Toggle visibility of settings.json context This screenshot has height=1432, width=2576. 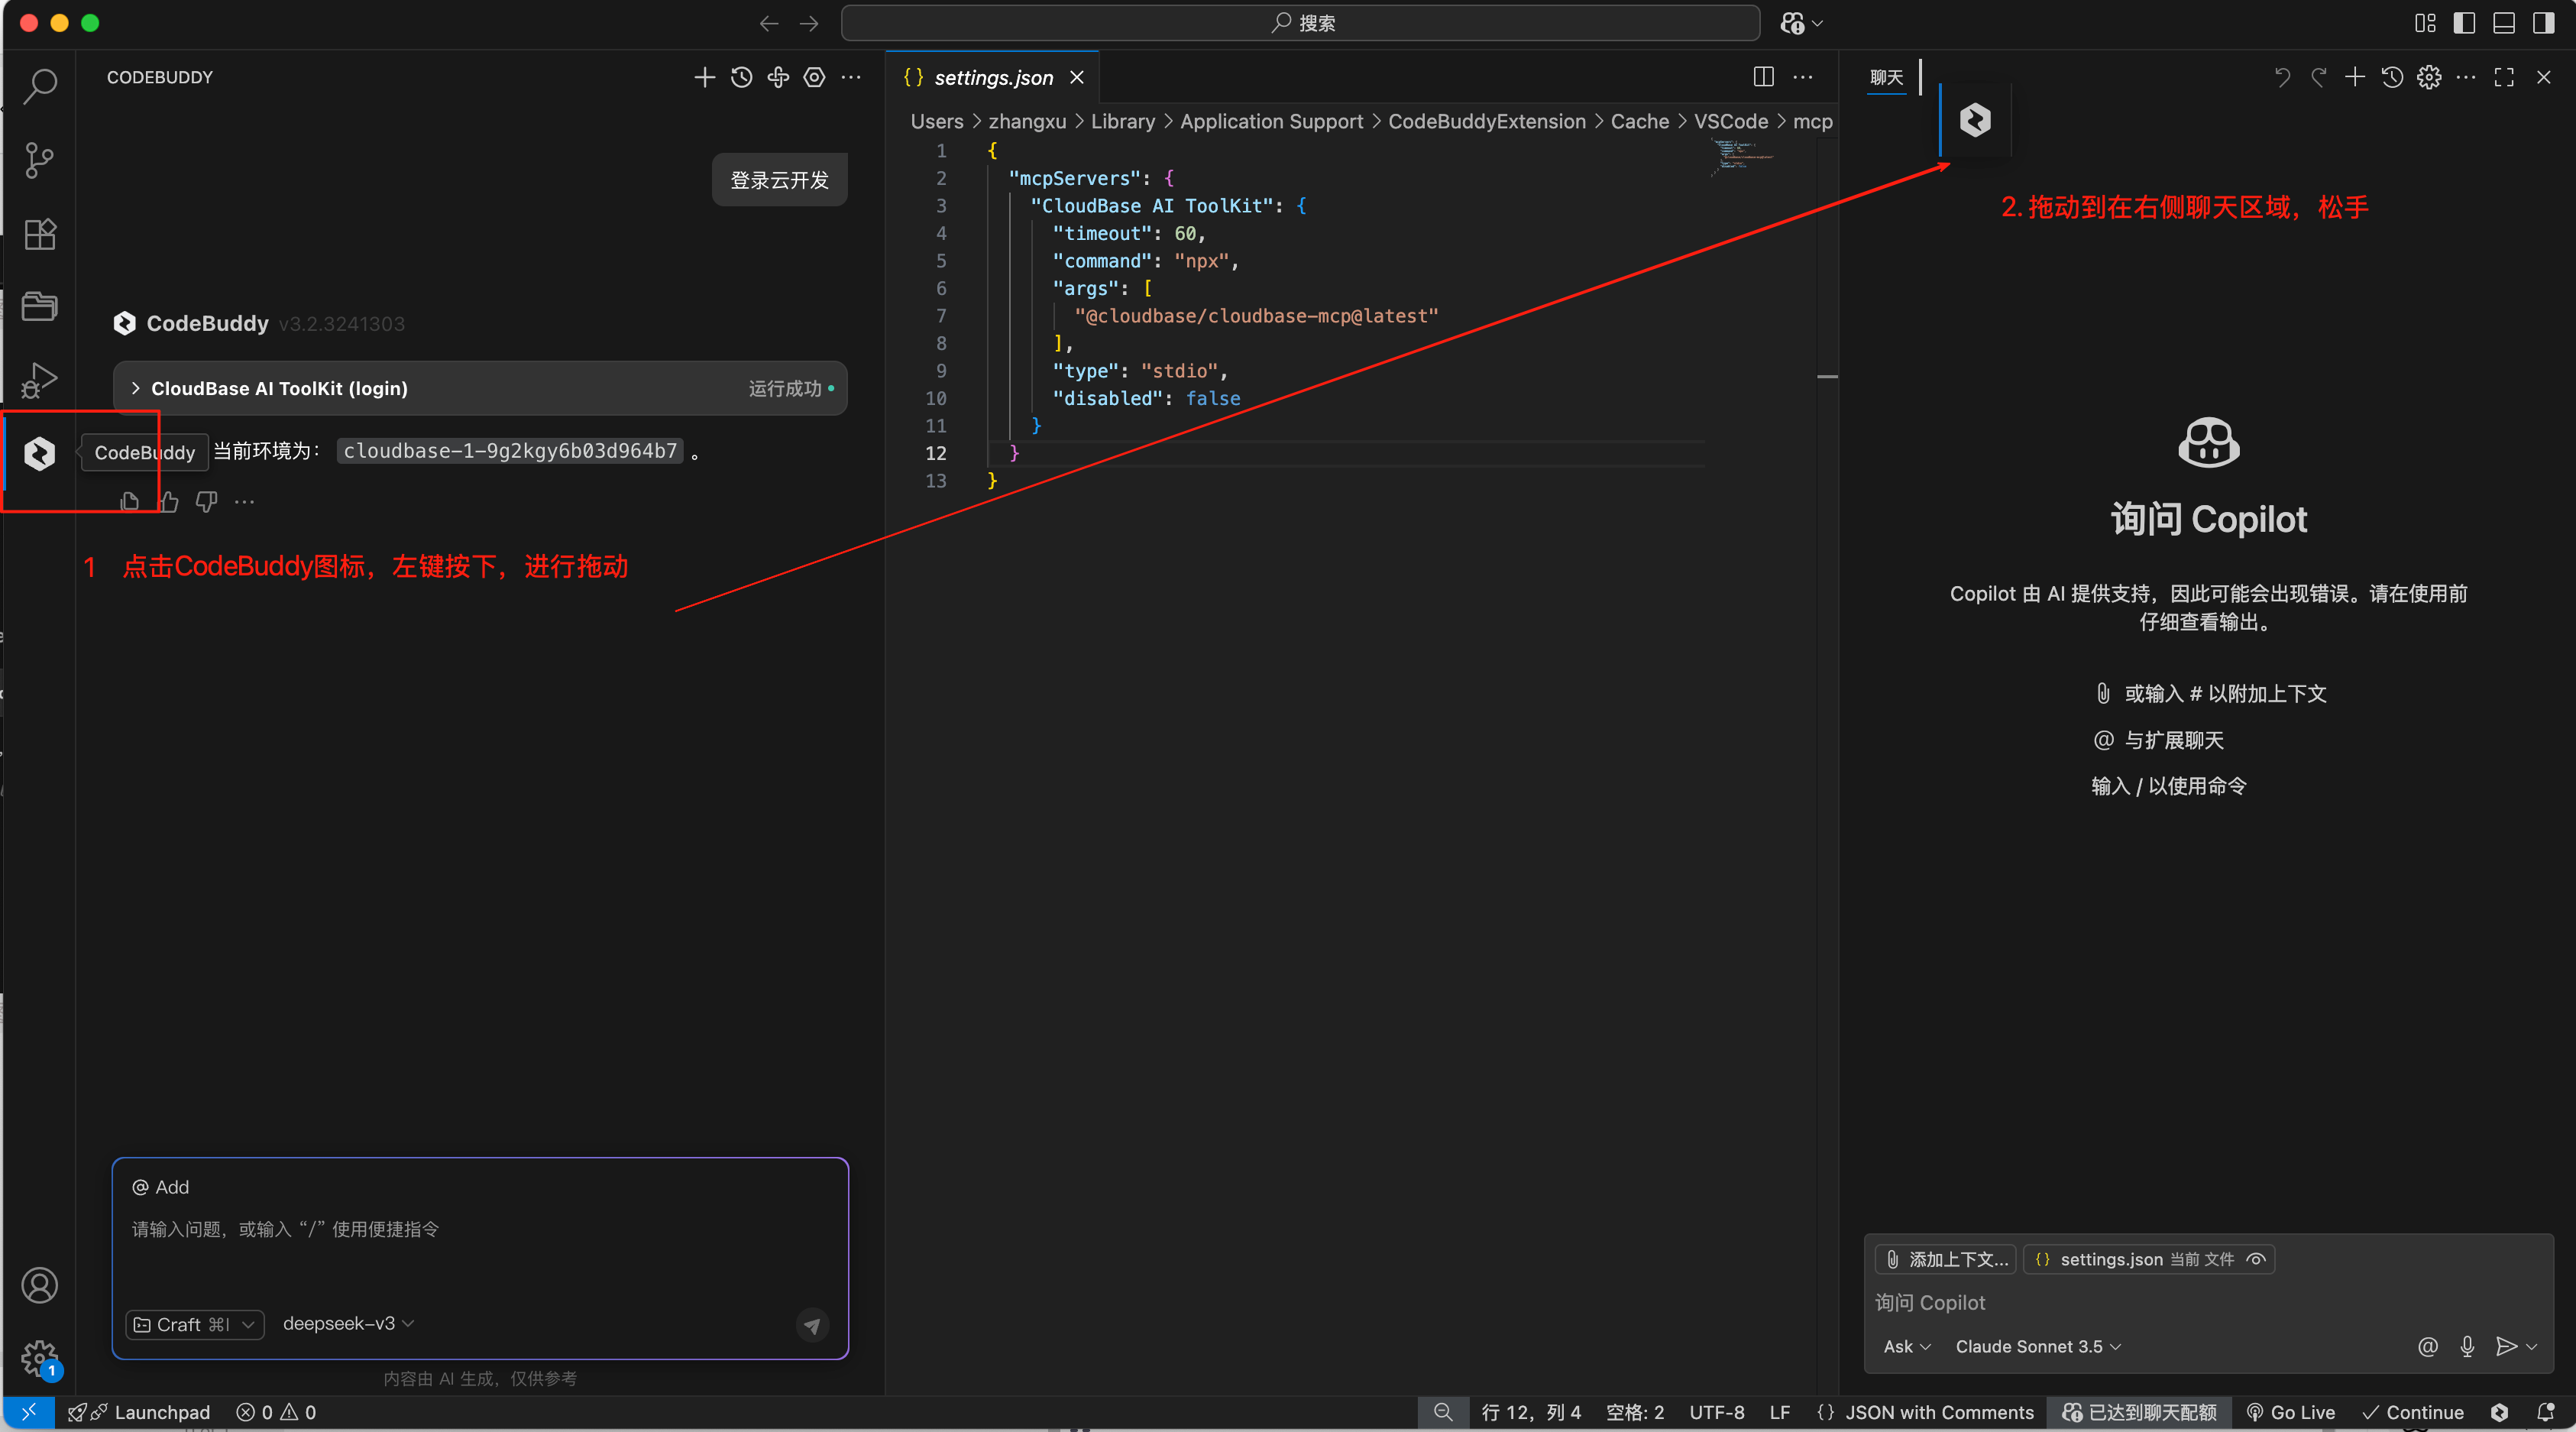coord(2256,1259)
